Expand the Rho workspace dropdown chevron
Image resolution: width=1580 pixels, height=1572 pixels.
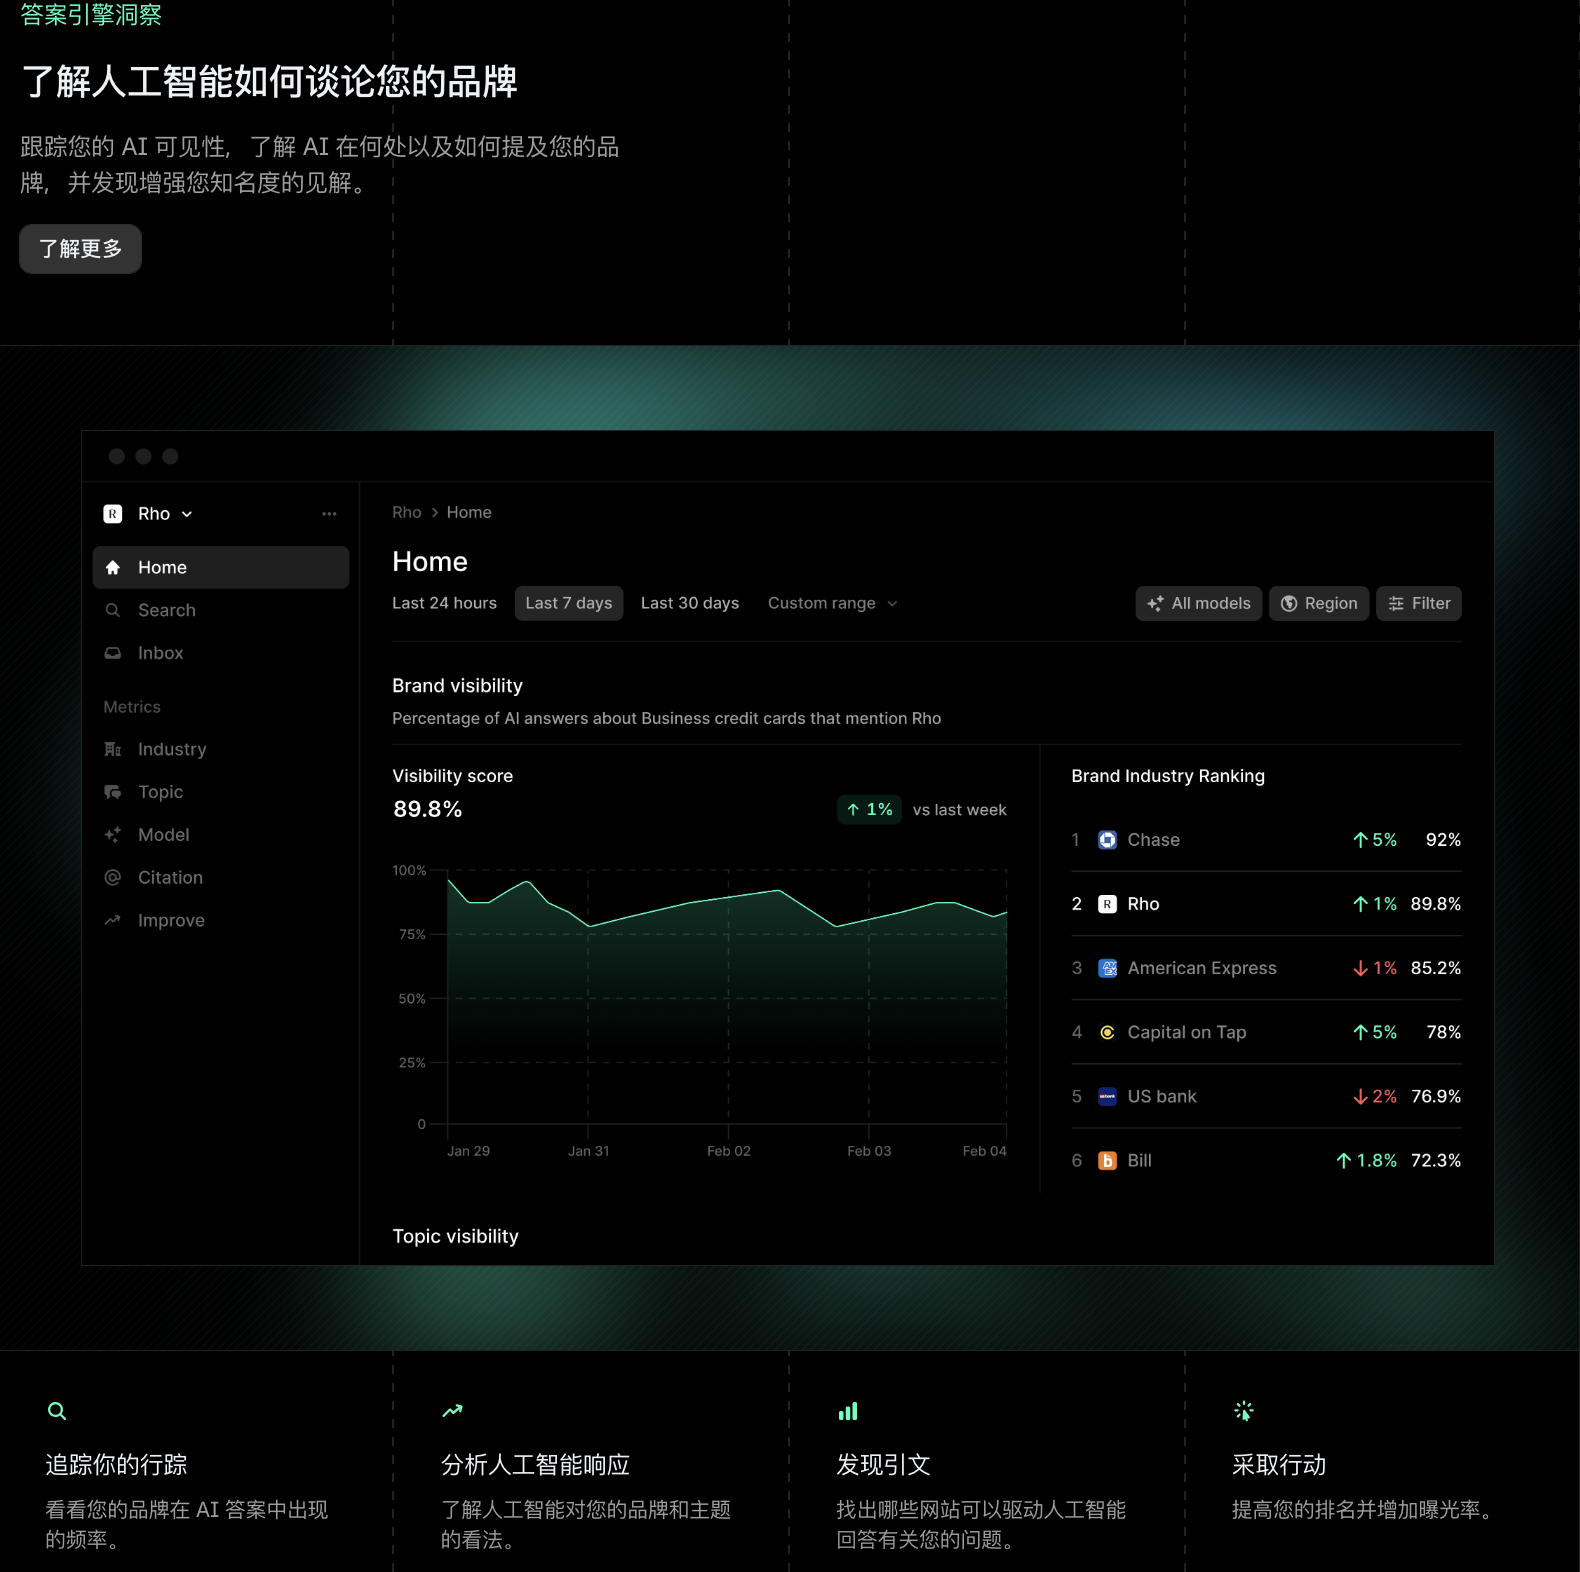click(x=187, y=514)
